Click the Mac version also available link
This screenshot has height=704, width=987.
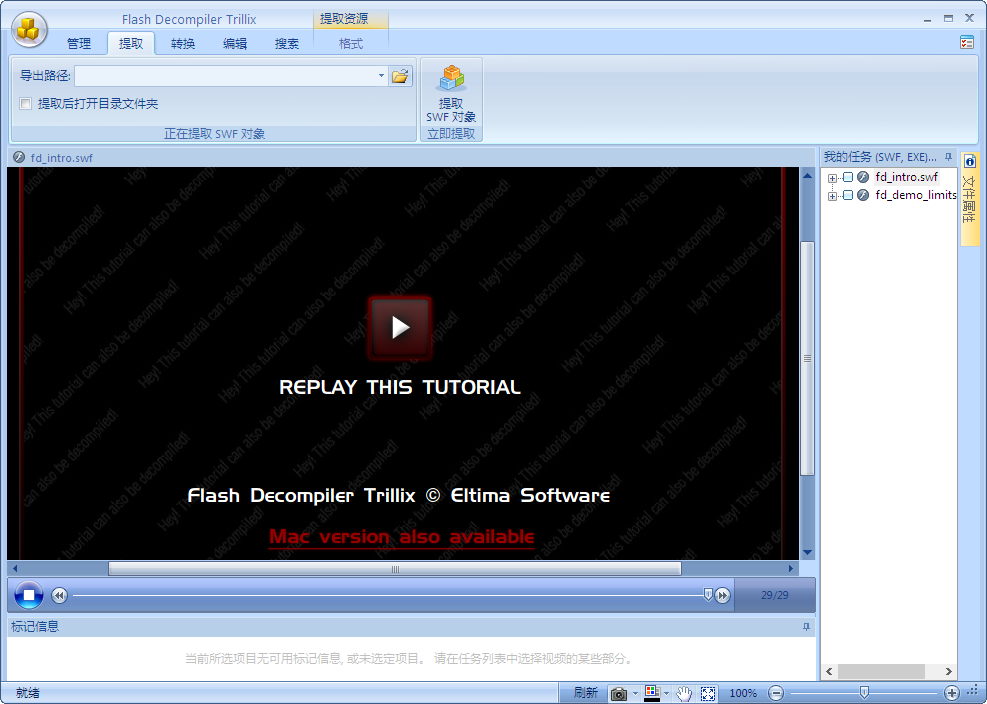point(402,537)
